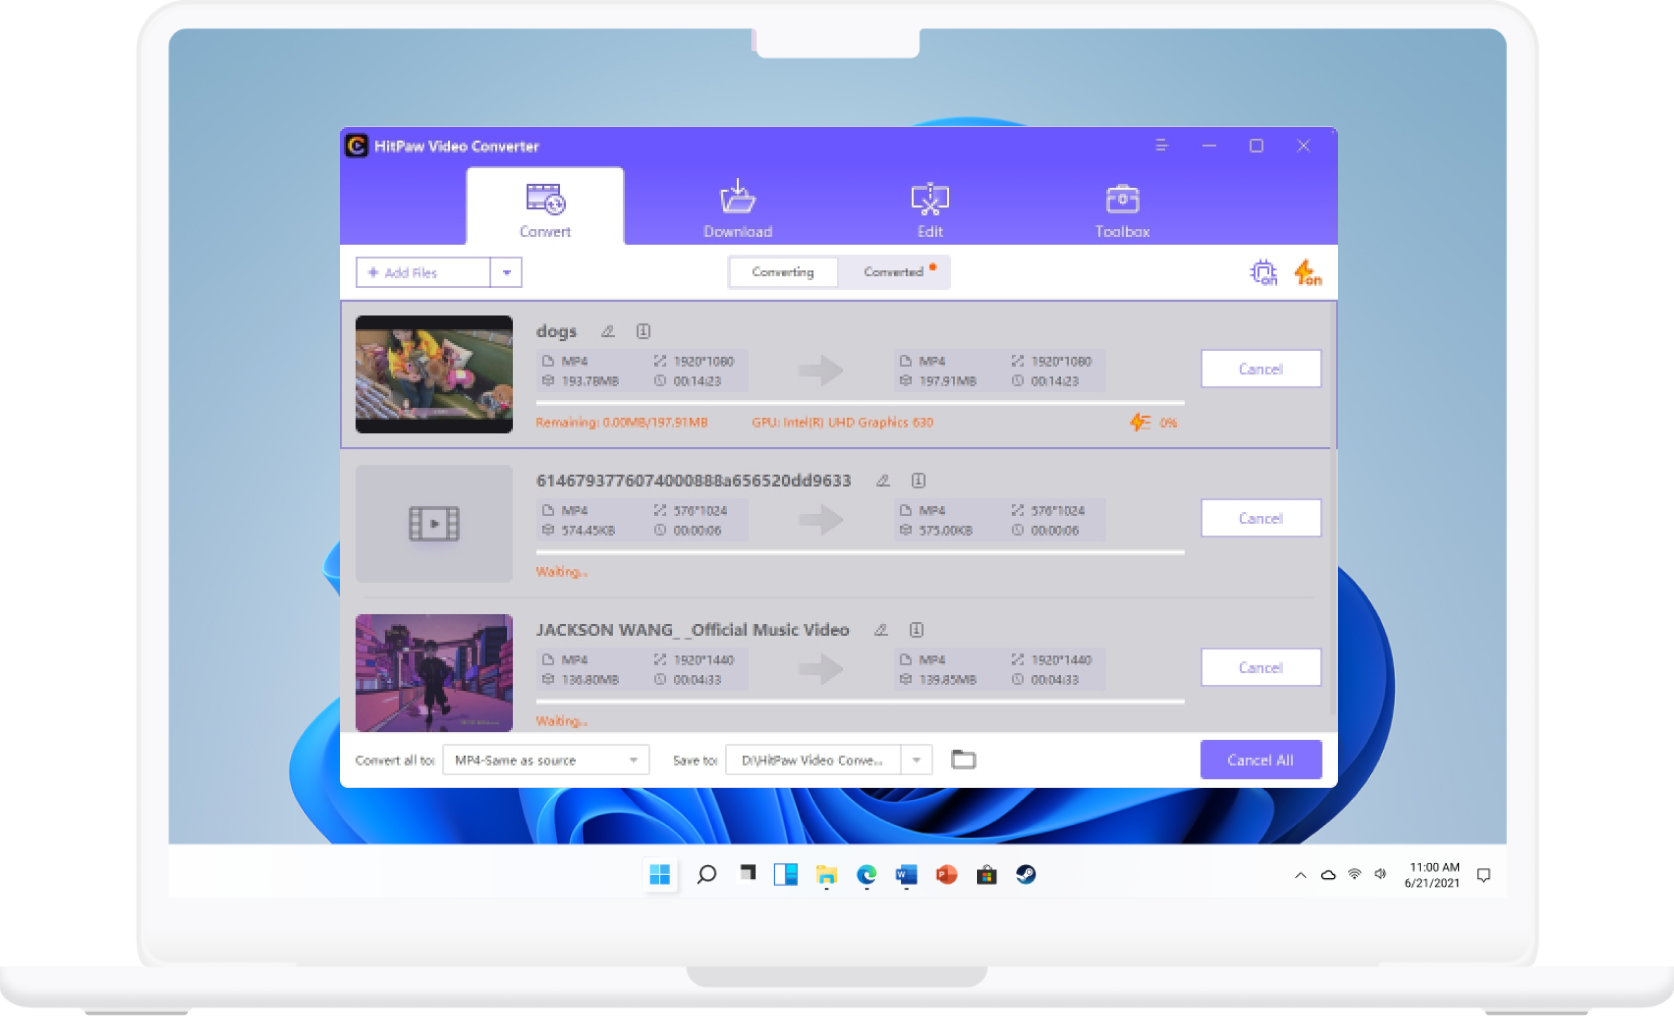Screen dimensions: 1674x1016
Task: Open the volume speaker tray icon
Action: 1381,875
